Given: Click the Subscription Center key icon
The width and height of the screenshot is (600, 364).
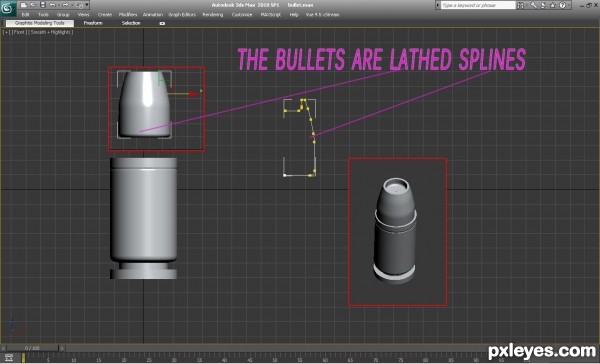Looking at the screenshot, I should point(533,5).
